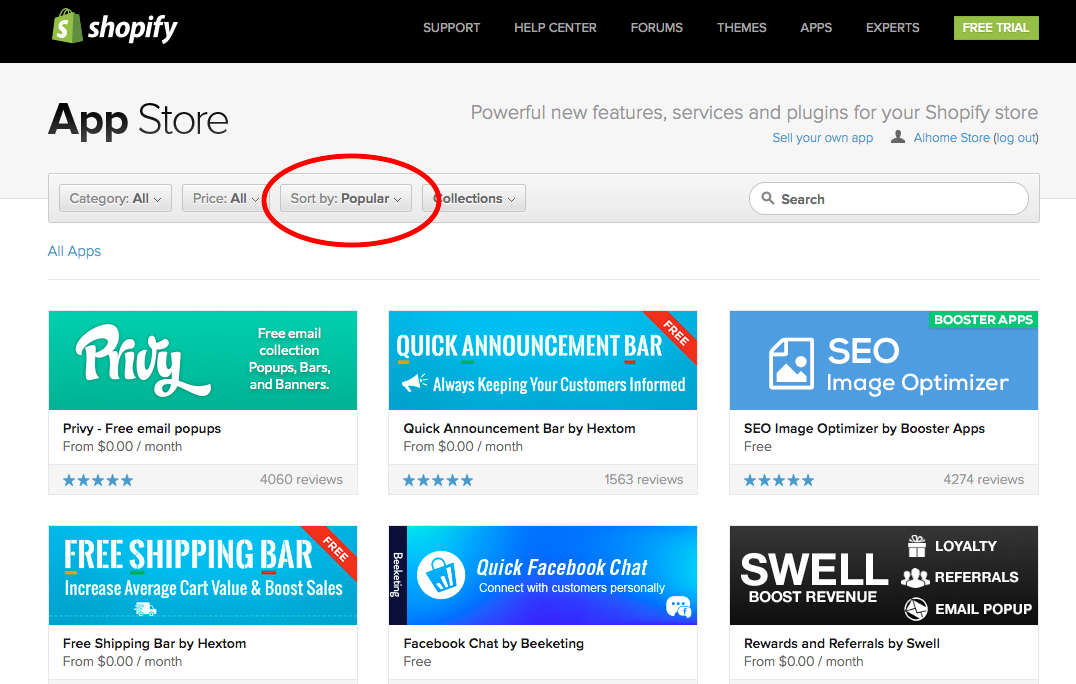
Task: Expand the Price: All dropdown
Action: click(x=226, y=198)
